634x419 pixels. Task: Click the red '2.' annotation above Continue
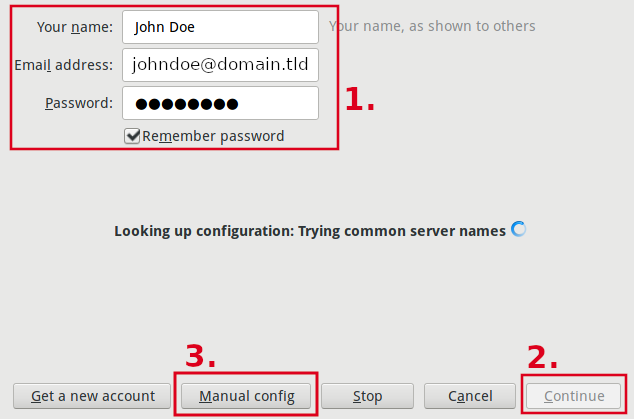[x=542, y=357]
